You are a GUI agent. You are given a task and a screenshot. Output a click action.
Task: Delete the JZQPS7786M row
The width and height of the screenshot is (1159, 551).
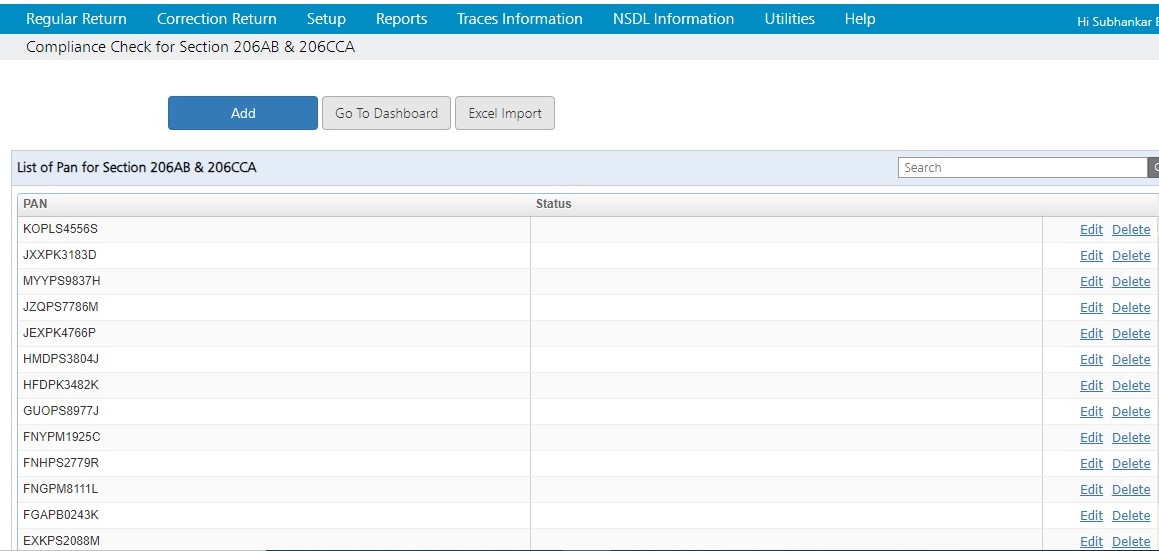[x=1131, y=308]
